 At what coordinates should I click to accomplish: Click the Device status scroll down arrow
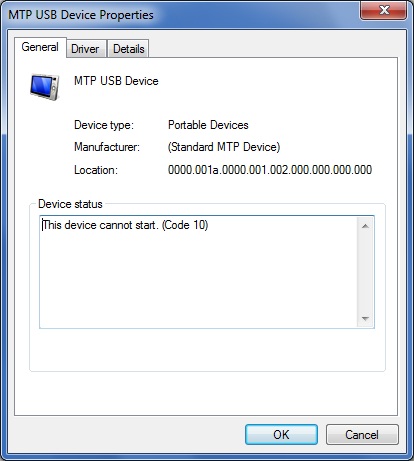point(365,319)
